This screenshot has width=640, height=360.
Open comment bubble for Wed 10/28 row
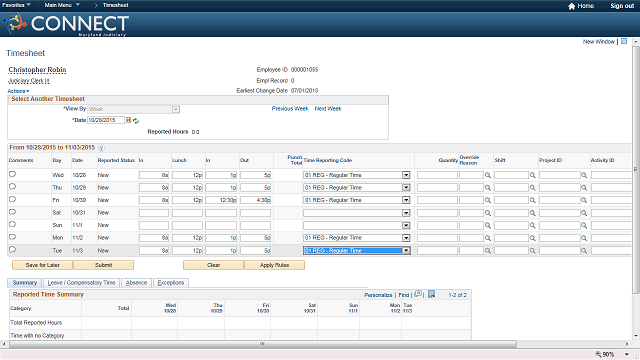(12, 174)
